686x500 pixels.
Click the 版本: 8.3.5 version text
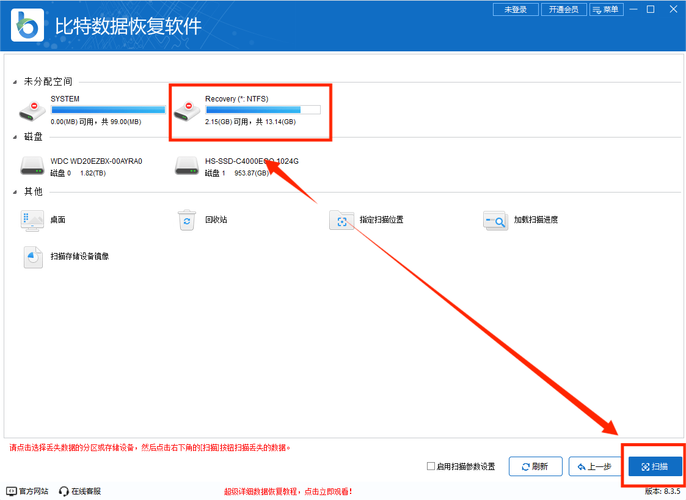pos(662,491)
